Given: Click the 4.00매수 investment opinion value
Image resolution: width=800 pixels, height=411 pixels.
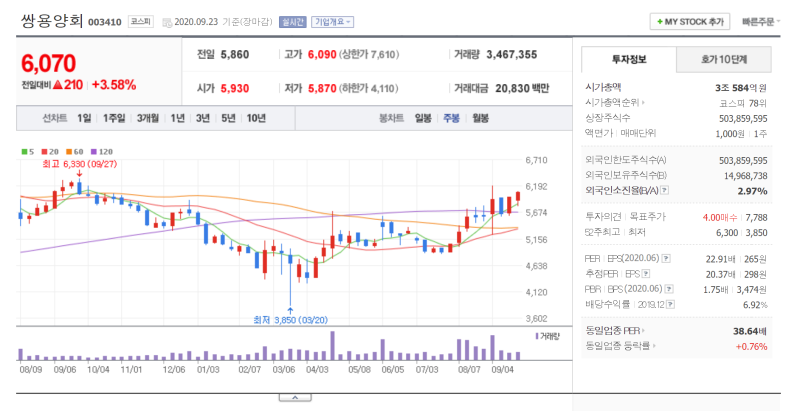Looking at the screenshot, I should (719, 217).
